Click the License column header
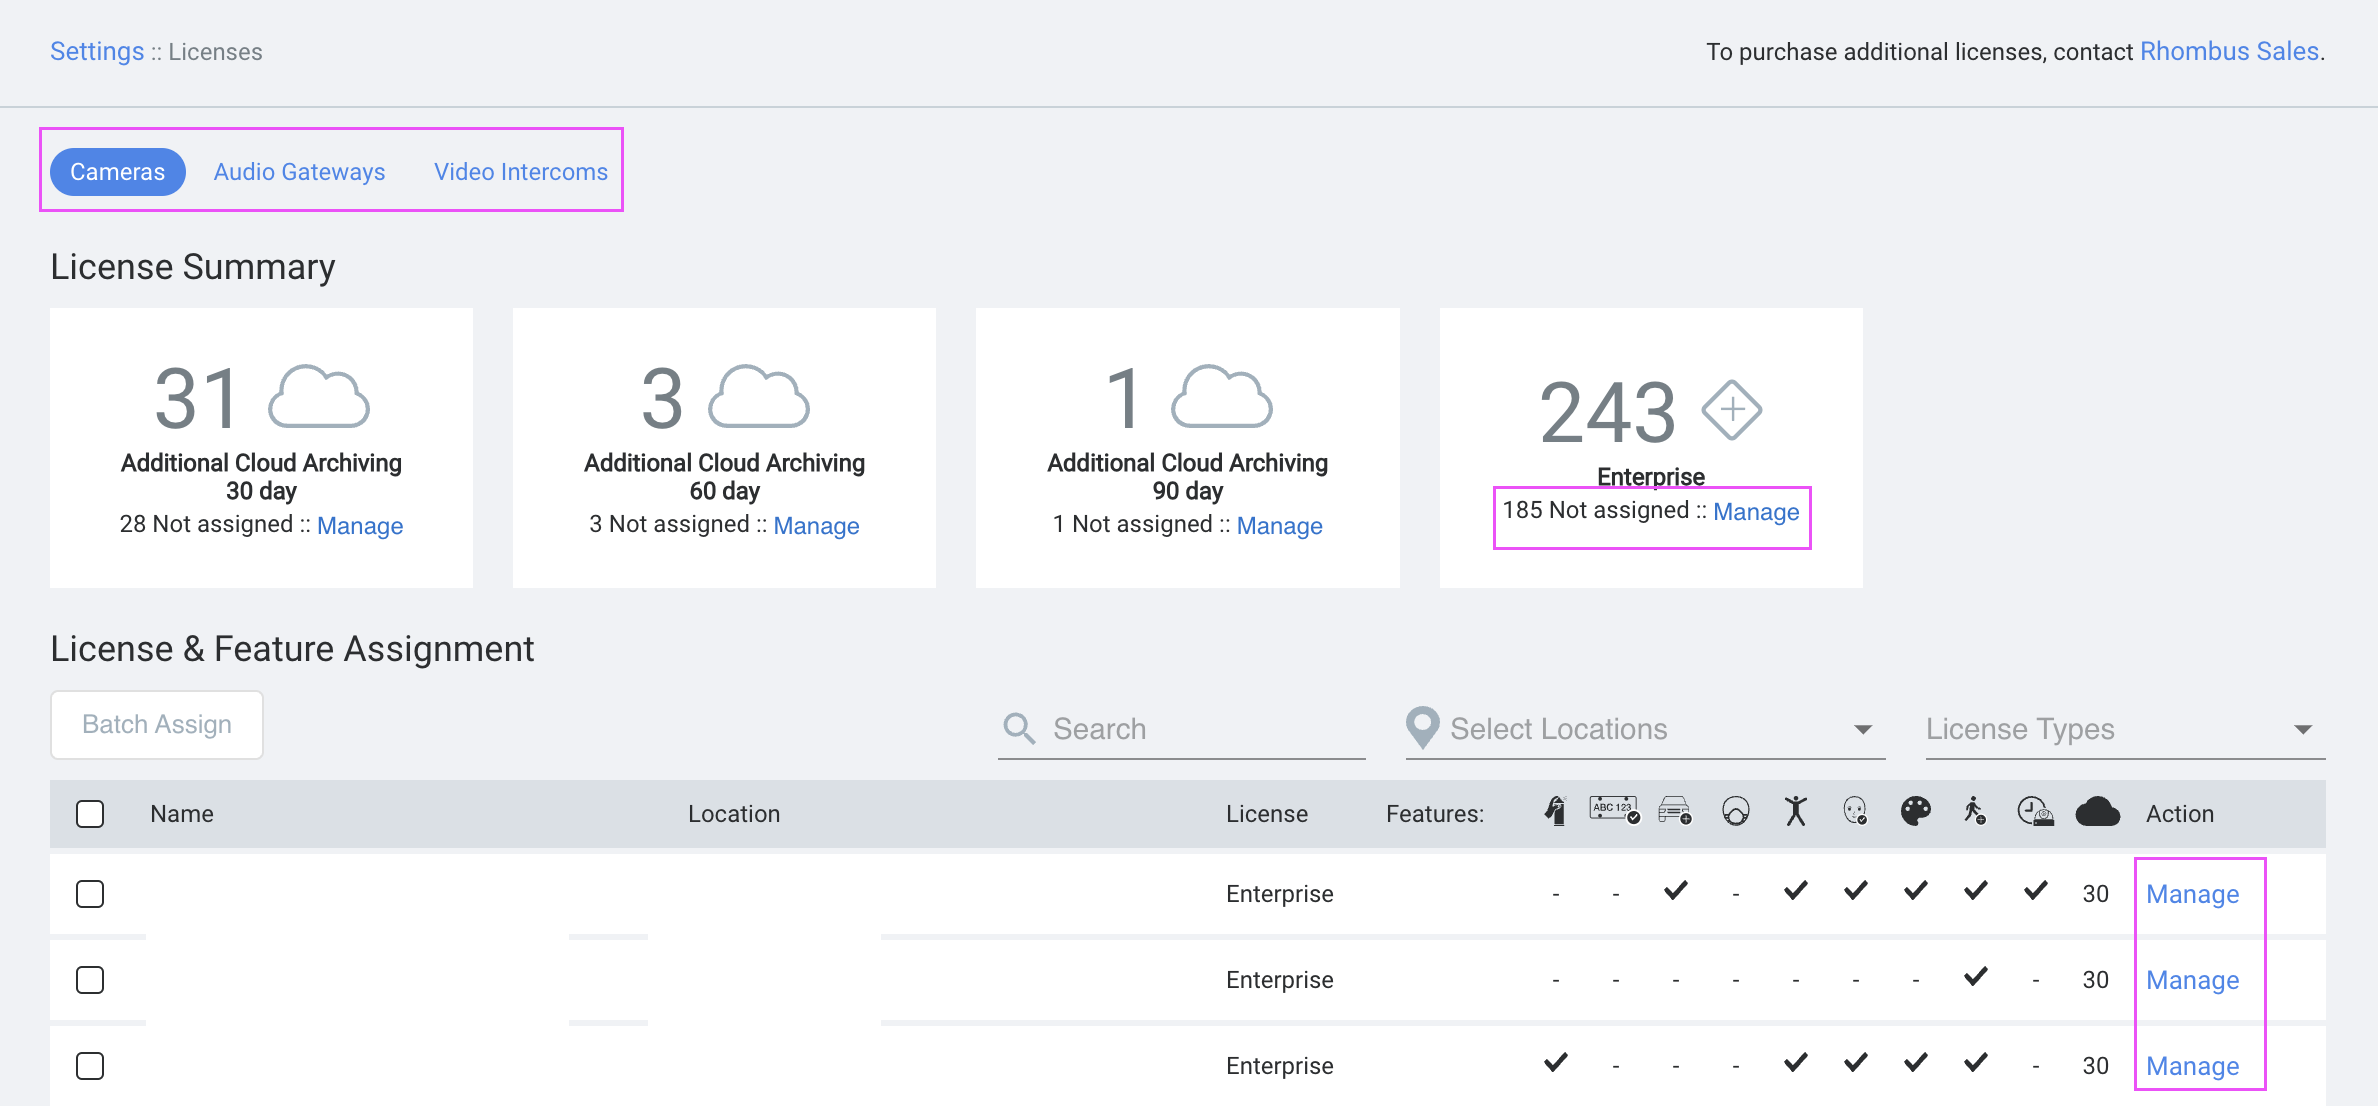The image size is (2378, 1106). pos(1267,814)
